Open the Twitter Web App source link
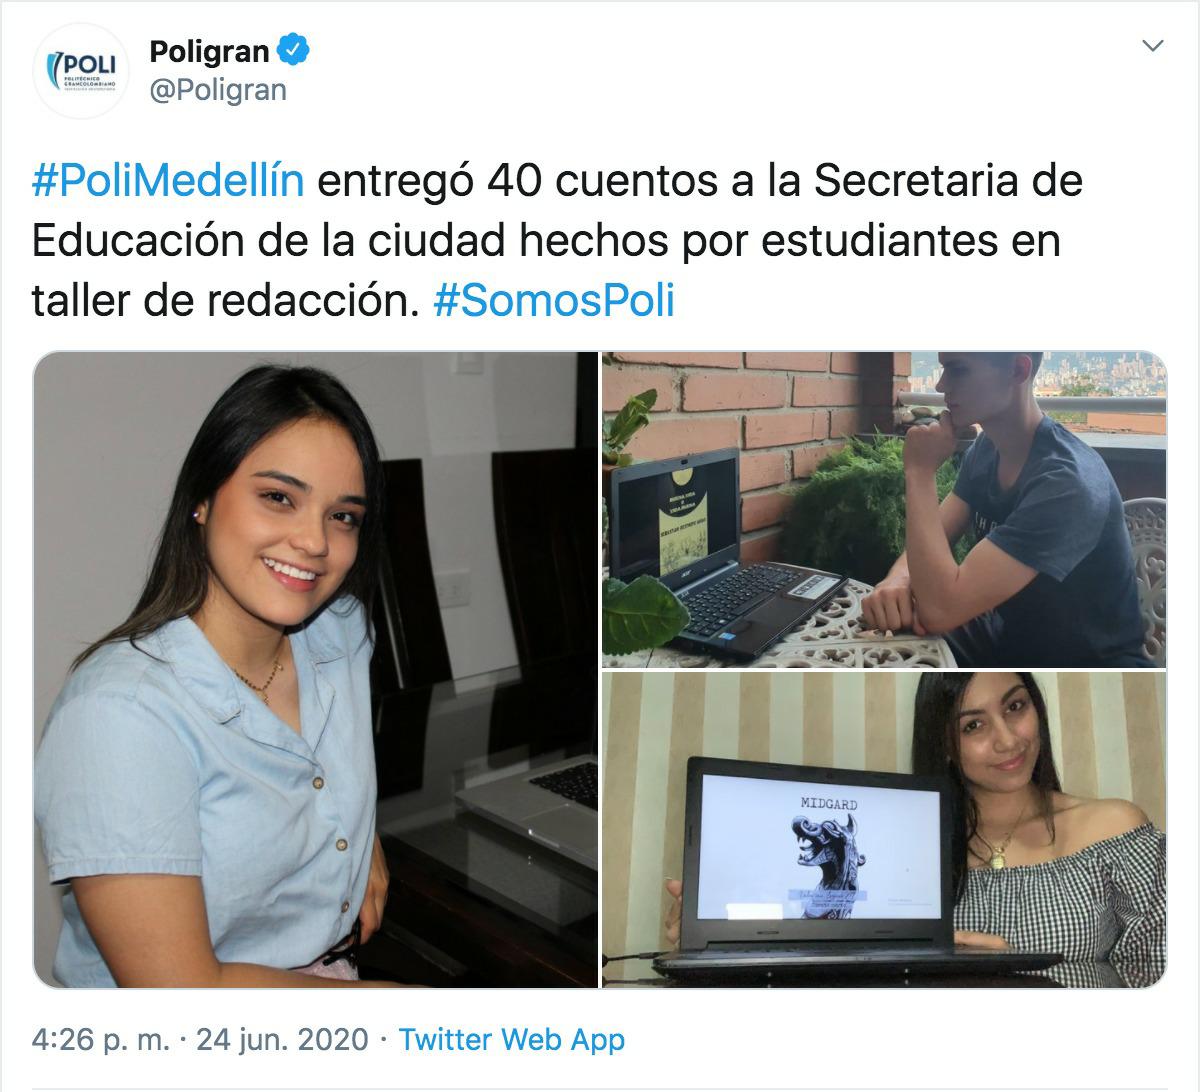Image resolution: width=1200 pixels, height=1092 pixels. click(x=512, y=1040)
